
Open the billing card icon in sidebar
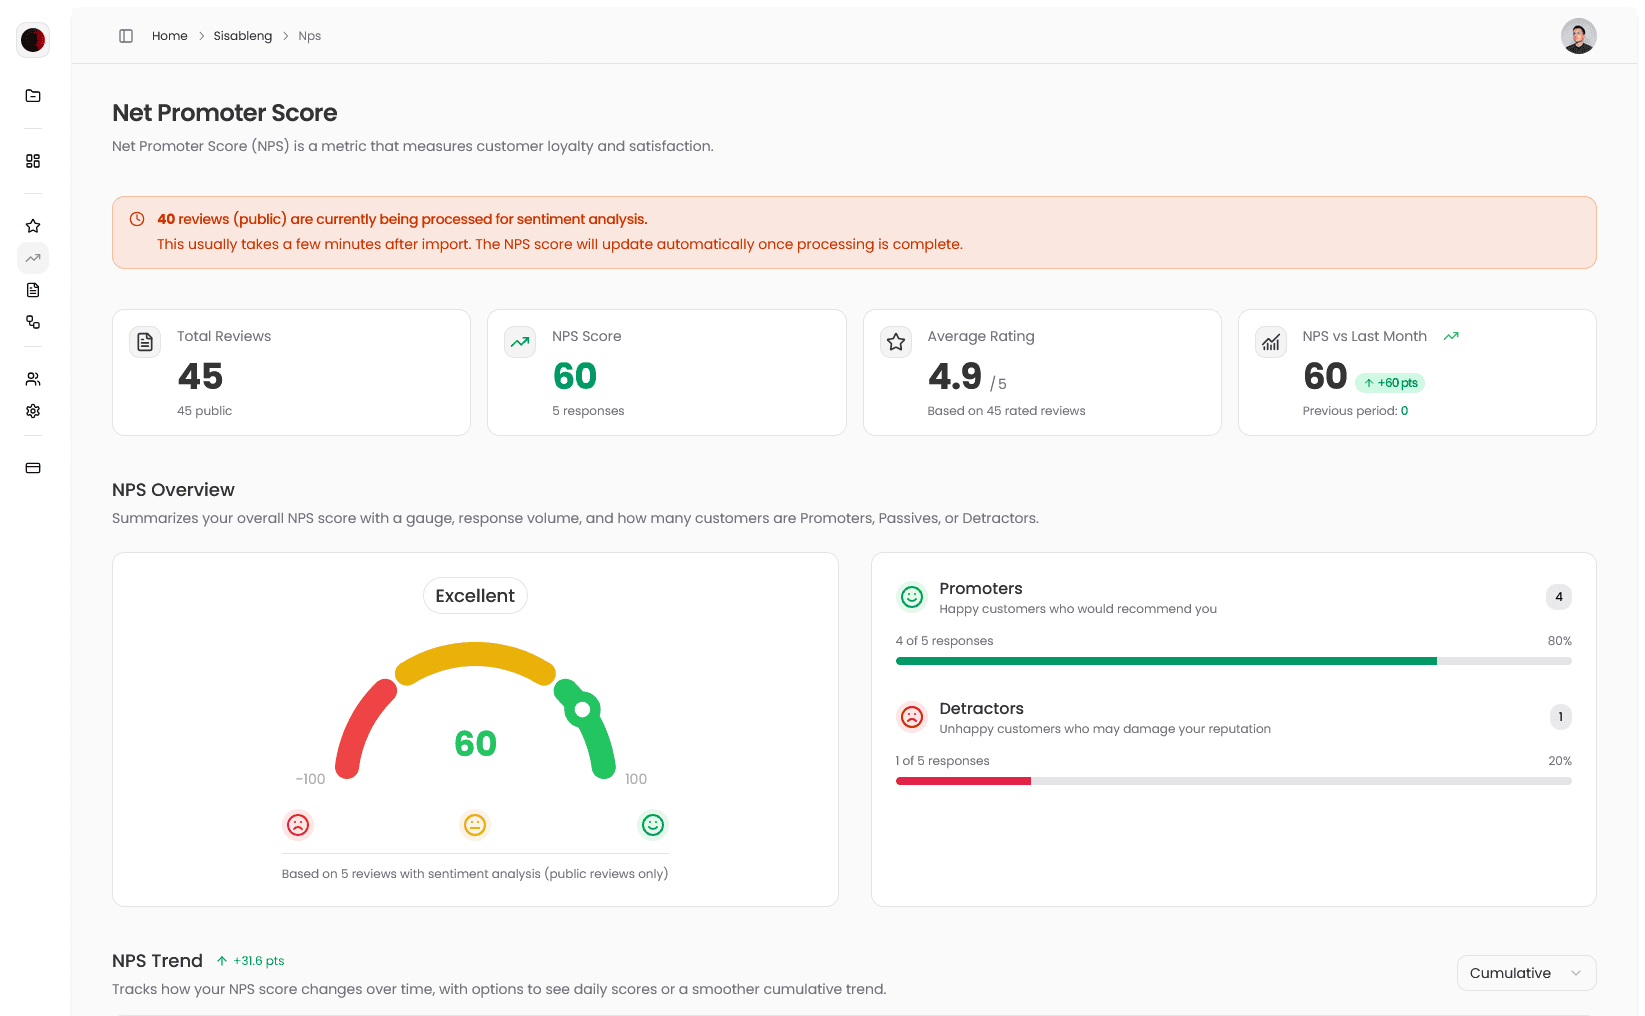click(x=33, y=467)
